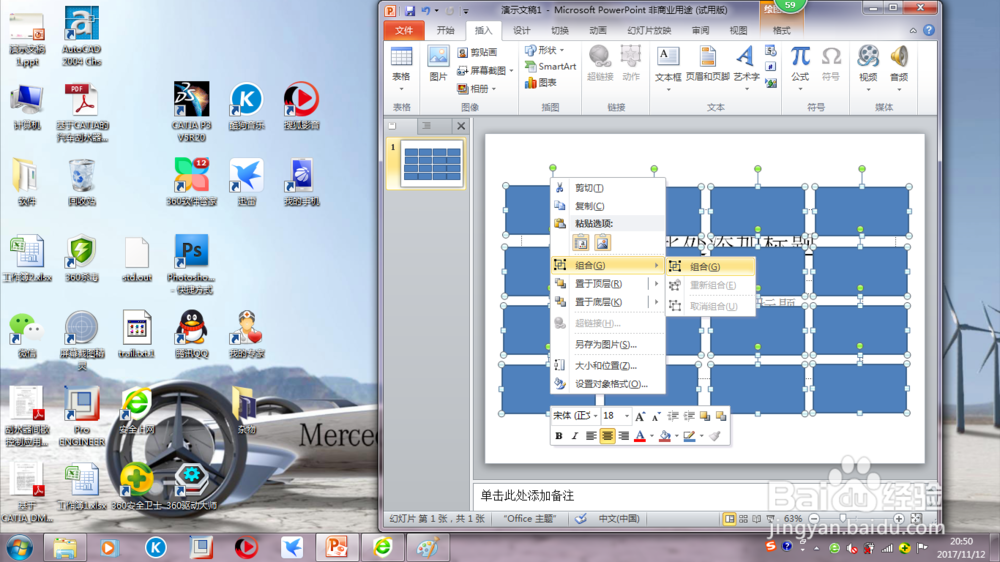Switch to the 动画 animations tab
Screen dimensions: 1000x562
pyautogui.click(x=598, y=31)
